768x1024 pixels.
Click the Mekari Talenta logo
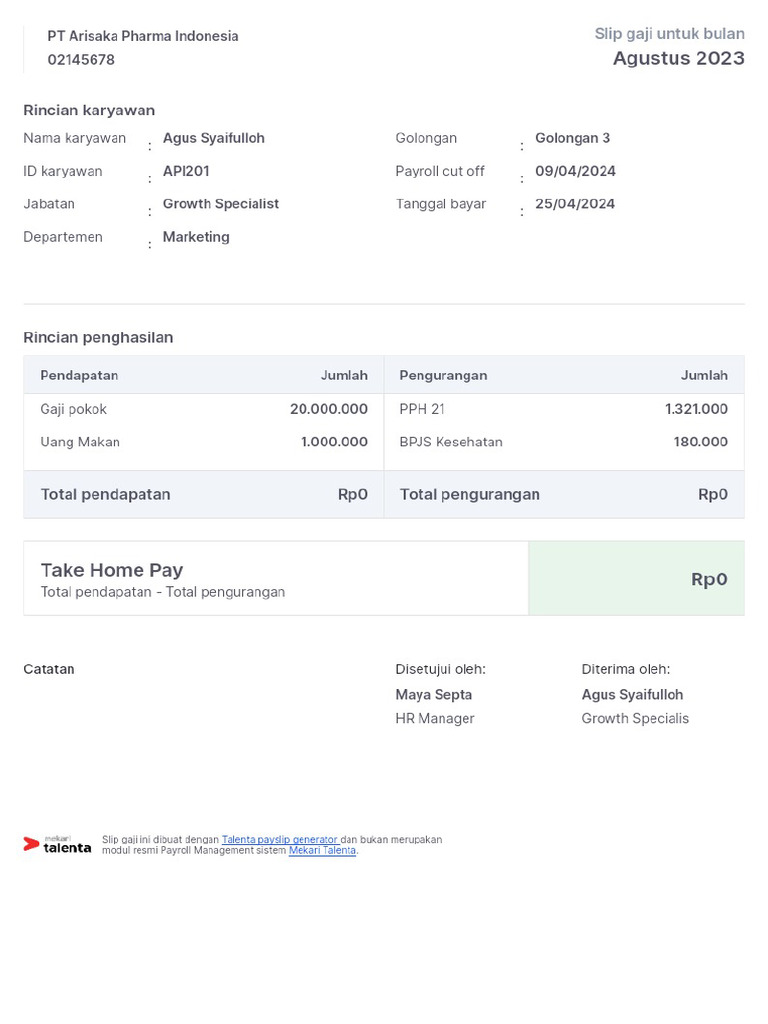point(57,845)
